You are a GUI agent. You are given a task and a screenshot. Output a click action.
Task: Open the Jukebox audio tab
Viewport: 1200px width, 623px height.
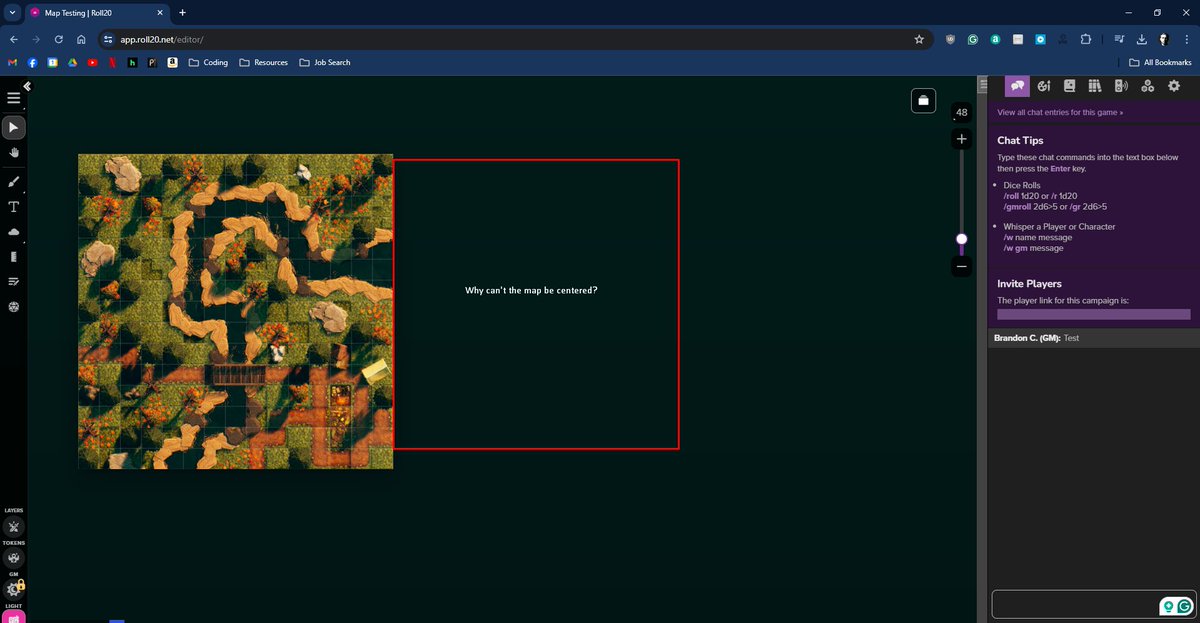(x=1121, y=86)
